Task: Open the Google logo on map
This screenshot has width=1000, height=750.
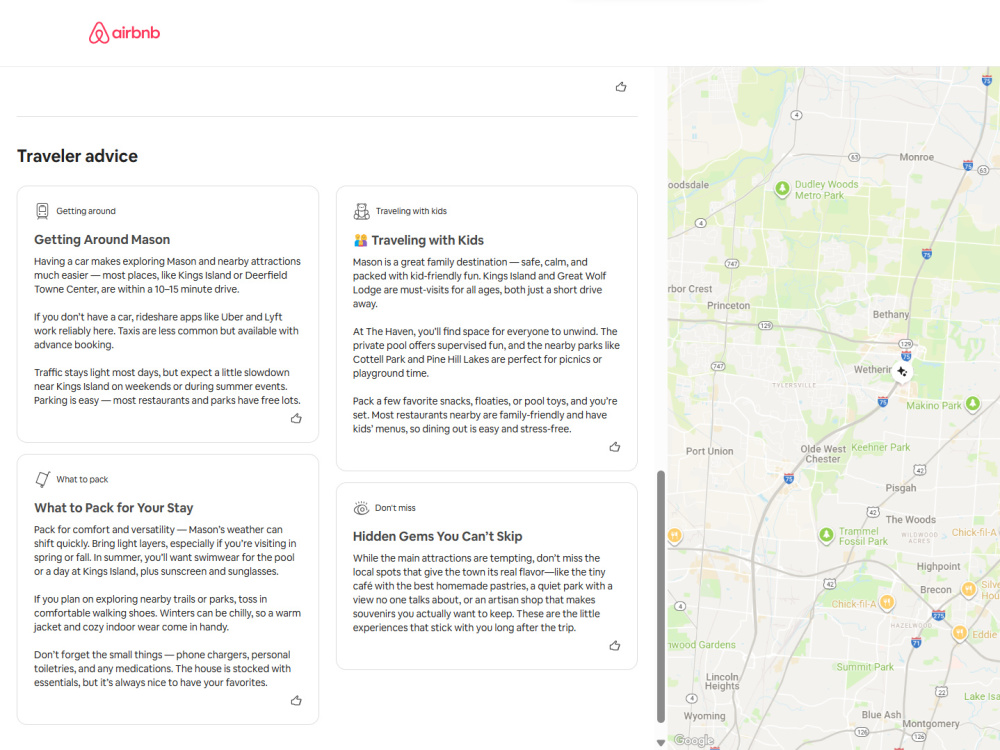Action: click(x=694, y=740)
